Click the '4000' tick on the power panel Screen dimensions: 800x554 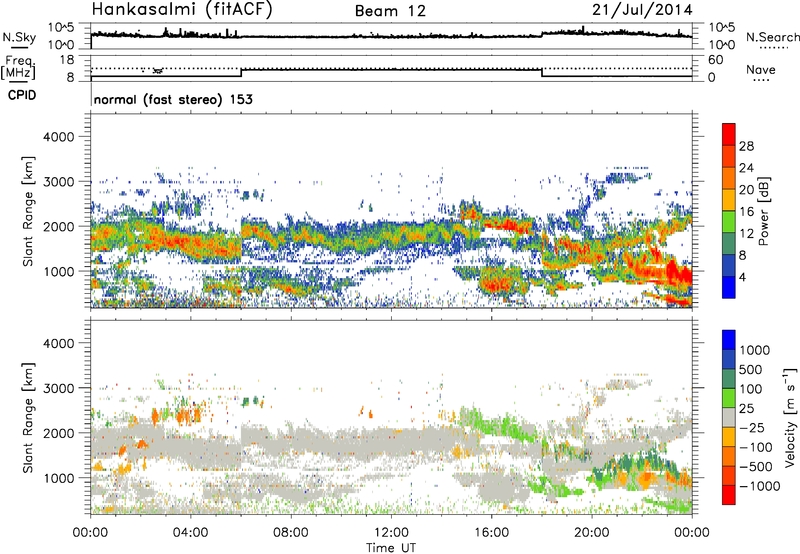(58, 137)
